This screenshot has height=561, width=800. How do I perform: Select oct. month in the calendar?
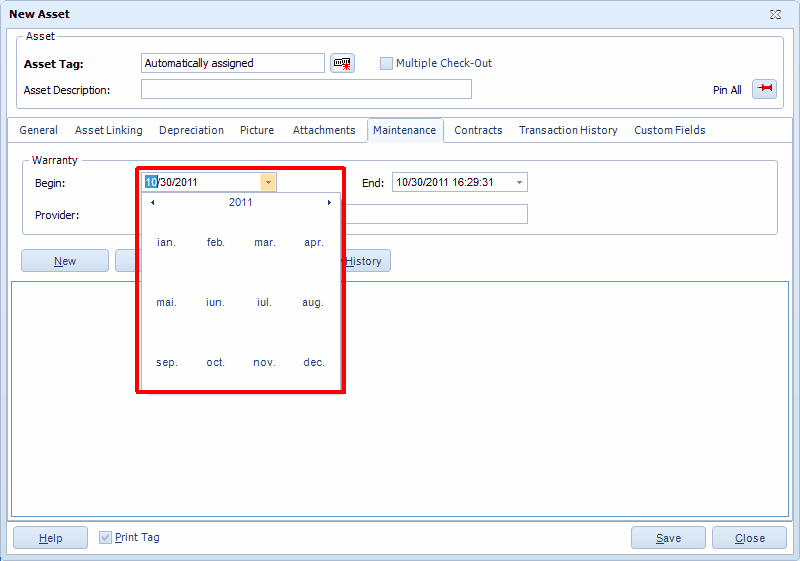[x=215, y=362]
